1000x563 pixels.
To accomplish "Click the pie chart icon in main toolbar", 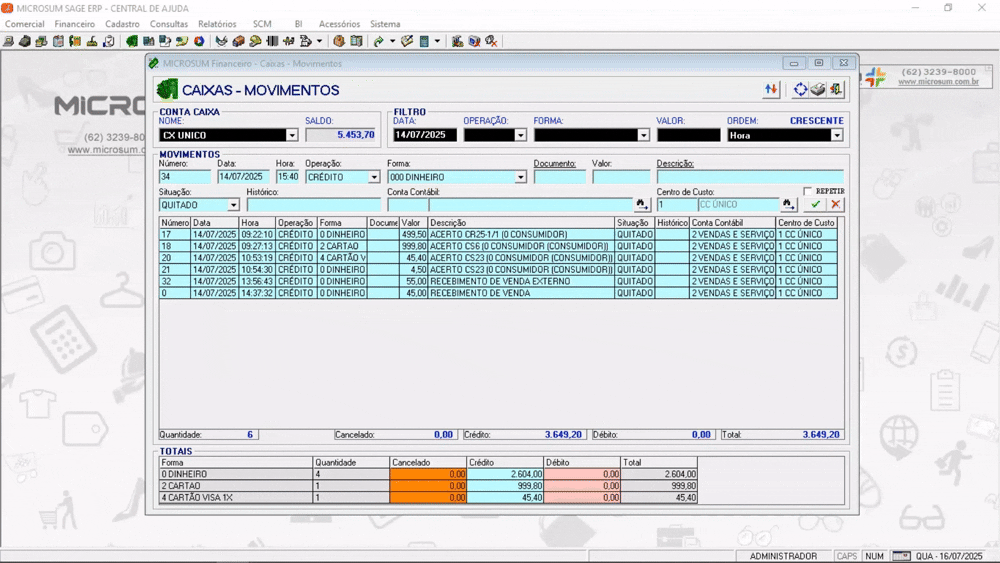I will click(x=199, y=41).
